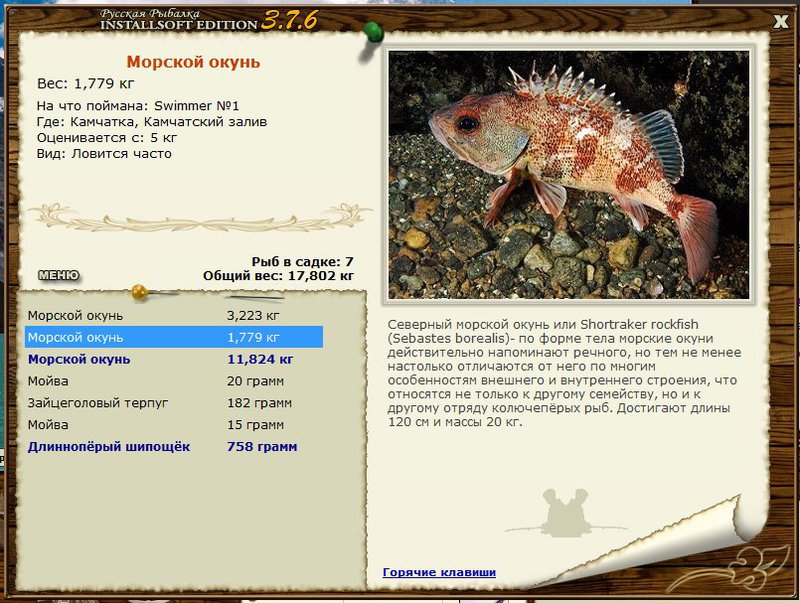Select Мойва 20 грамм row
This screenshot has height=603, width=800.
click(174, 381)
